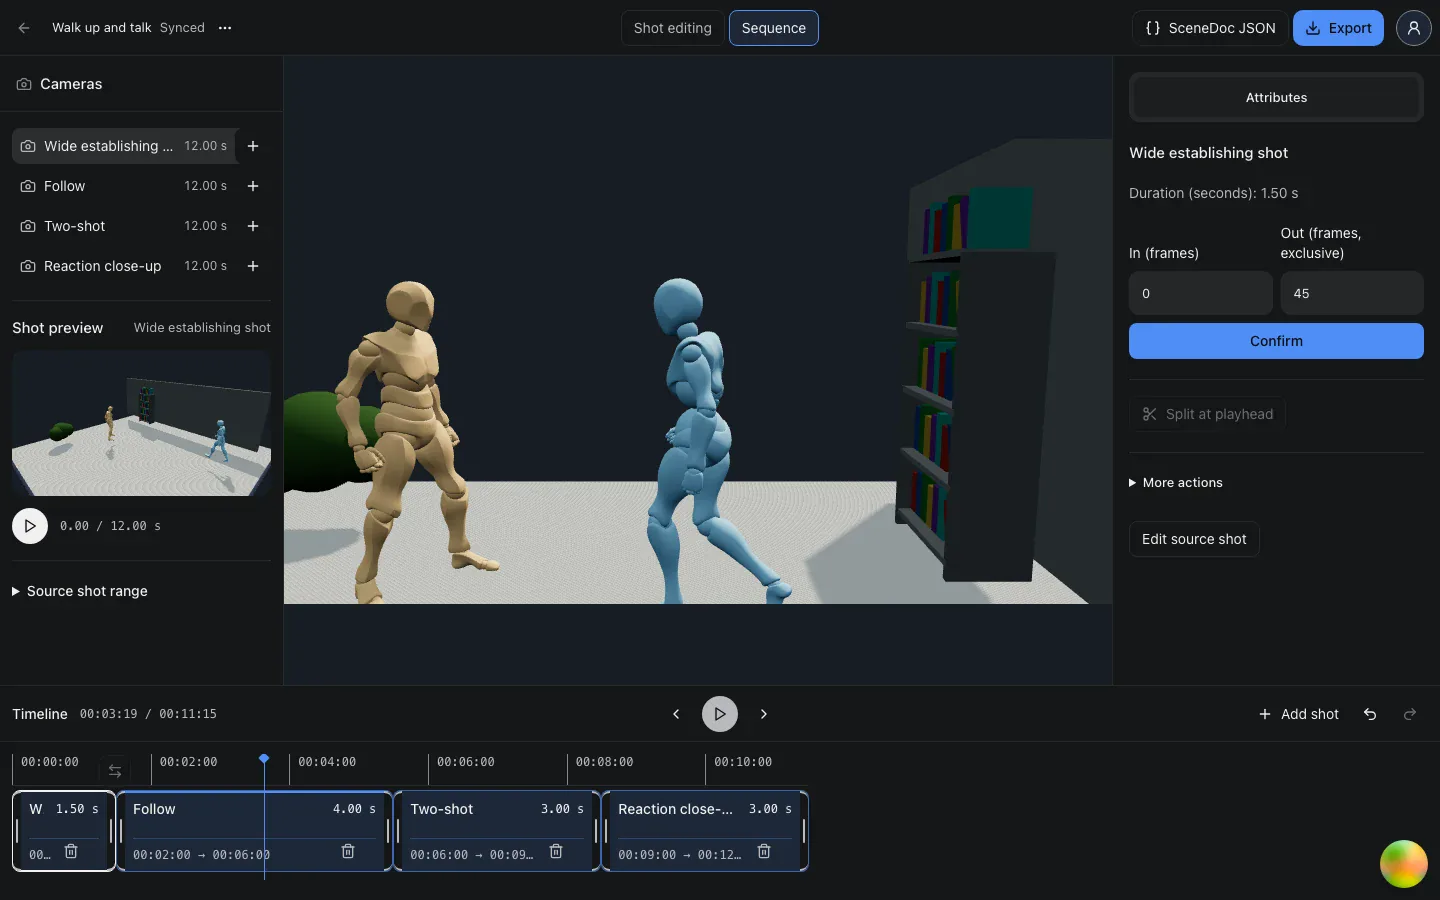The height and width of the screenshot is (900, 1440).
Task: Click the blue playhead marker on timeline
Action: (x=264, y=759)
